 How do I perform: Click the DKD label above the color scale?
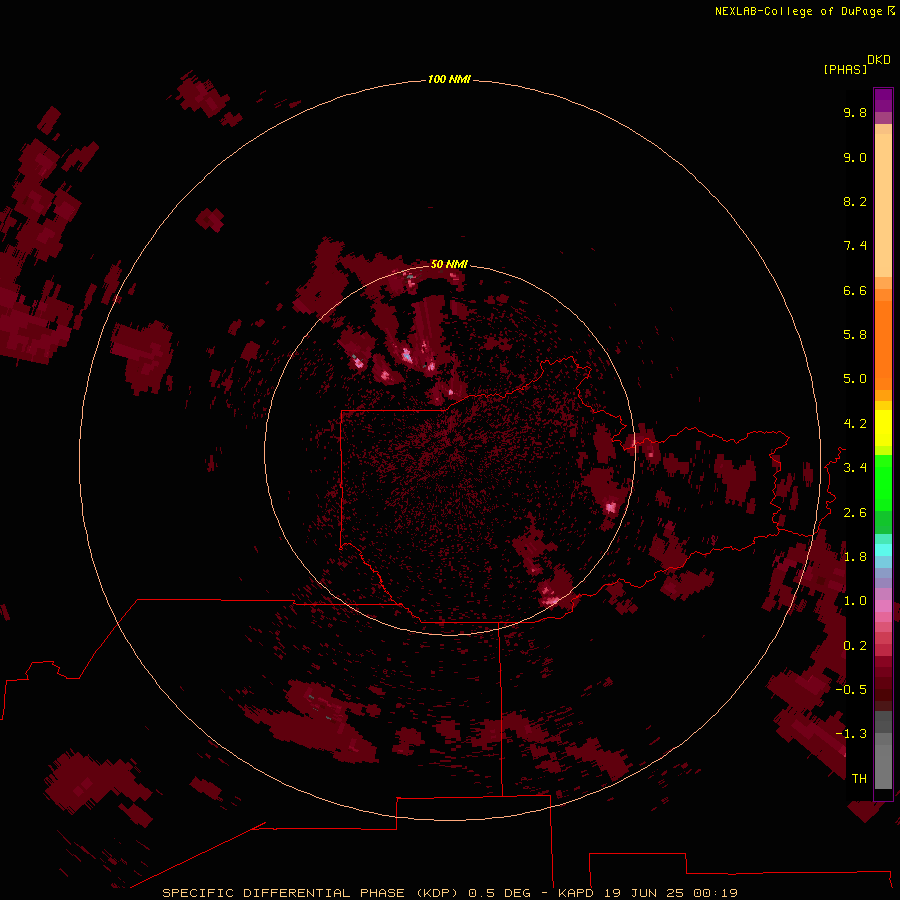click(879, 59)
